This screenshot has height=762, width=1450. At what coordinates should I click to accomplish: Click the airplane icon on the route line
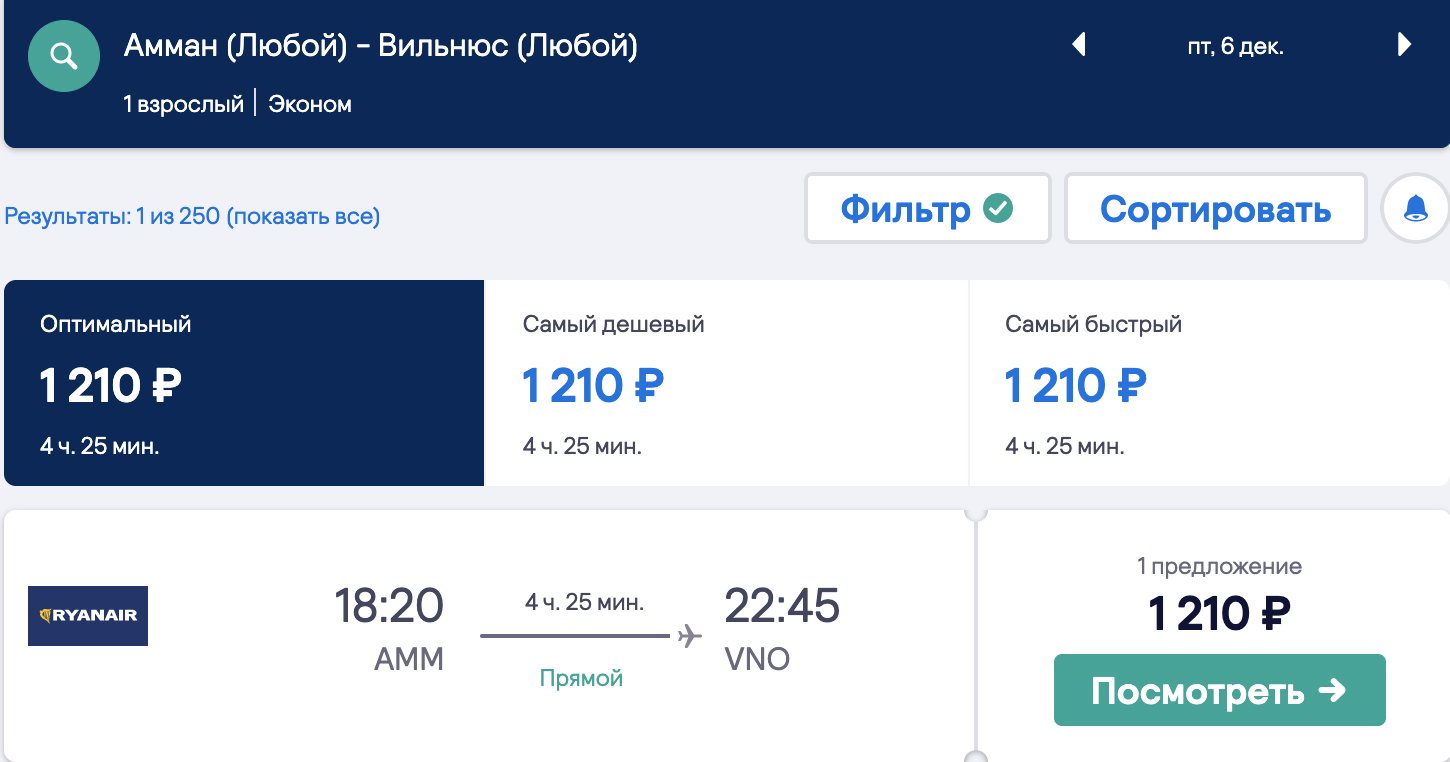pyautogui.click(x=688, y=636)
